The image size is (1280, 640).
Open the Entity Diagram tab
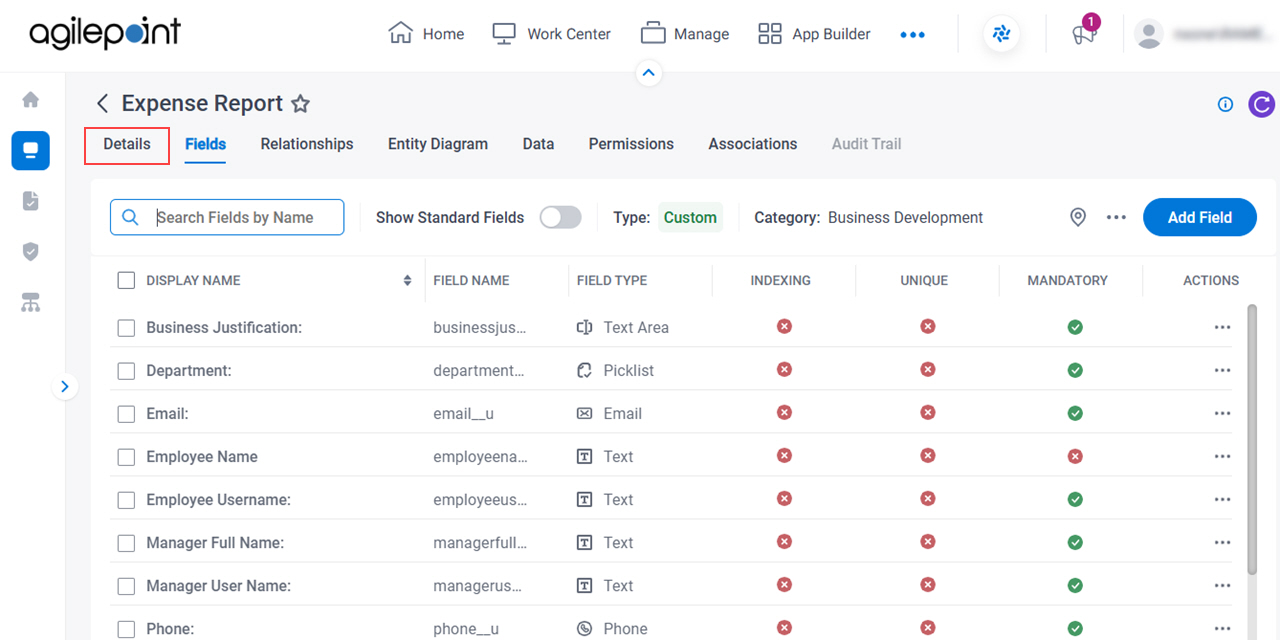pos(438,144)
